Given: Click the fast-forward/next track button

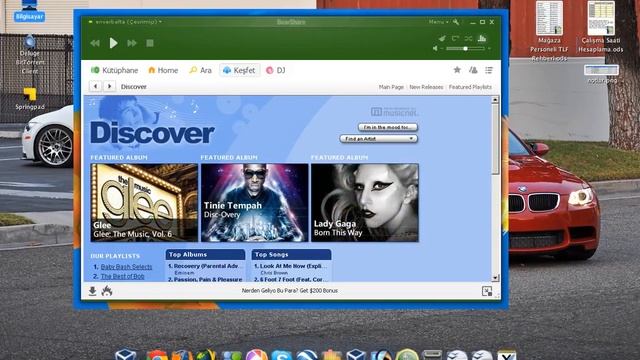Looking at the screenshot, I should pyautogui.click(x=132, y=43).
